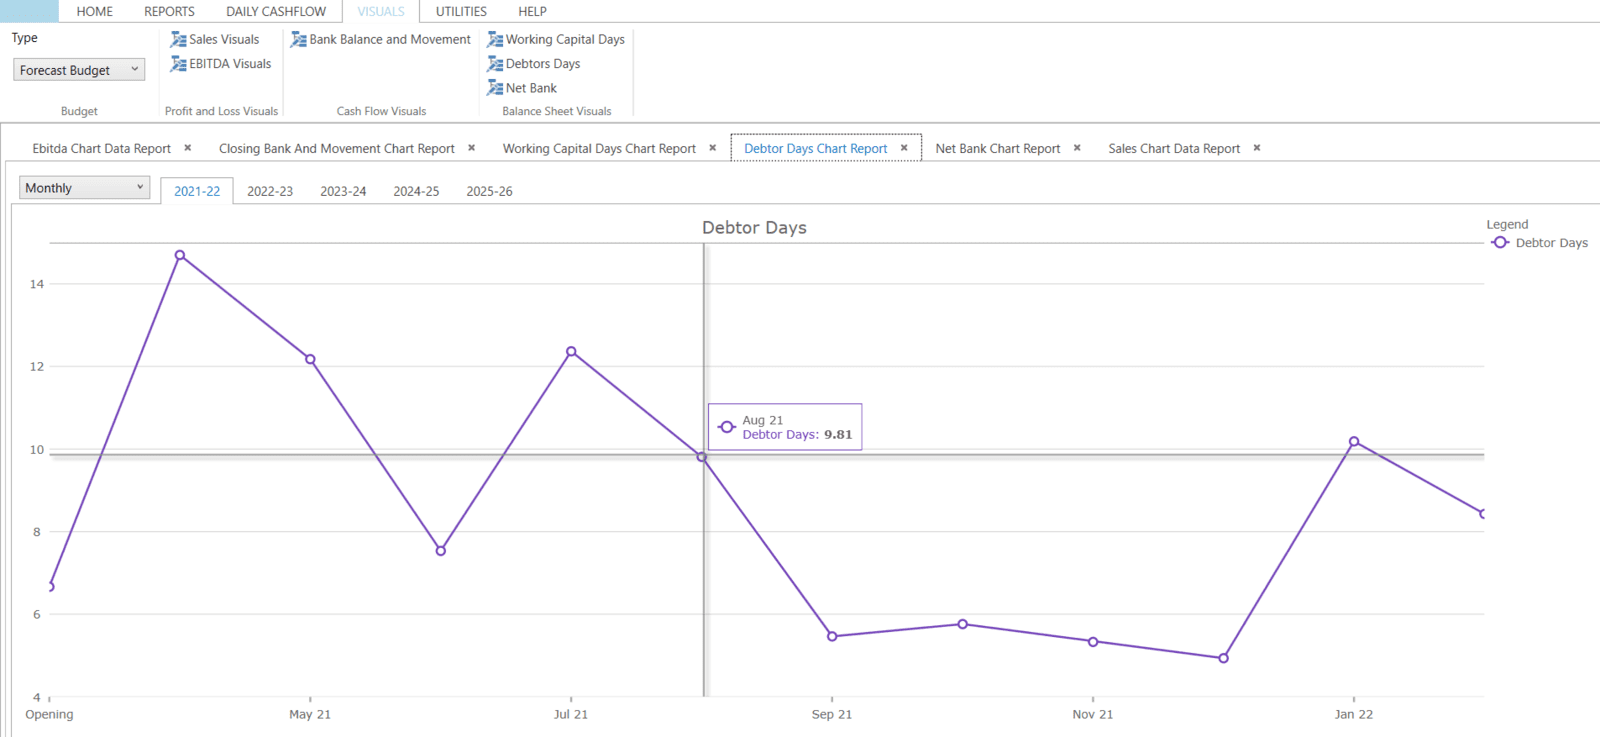
Task: Open the Net Bank visual icon
Action: [495, 88]
